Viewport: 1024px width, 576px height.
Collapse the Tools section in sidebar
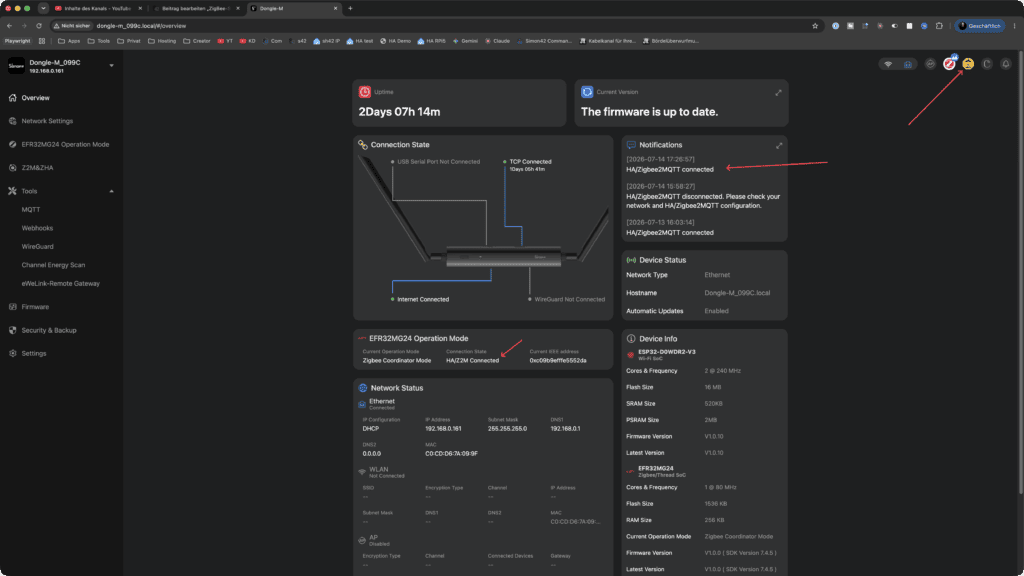point(111,191)
